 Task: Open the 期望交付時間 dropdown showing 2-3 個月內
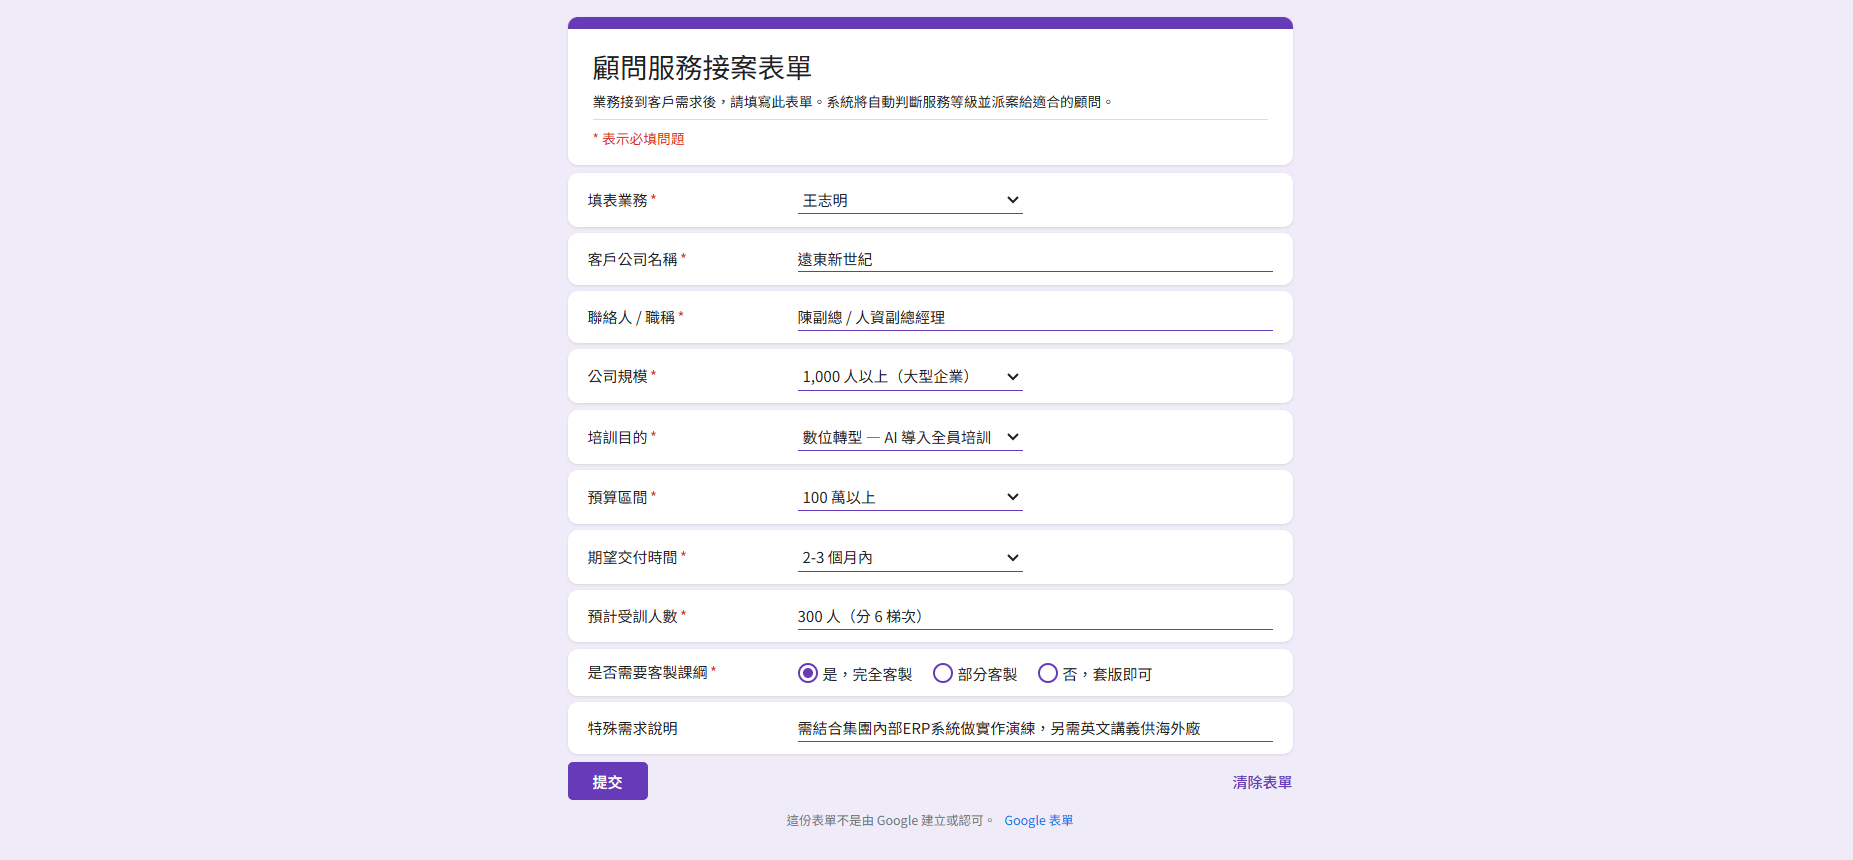pyautogui.click(x=910, y=558)
